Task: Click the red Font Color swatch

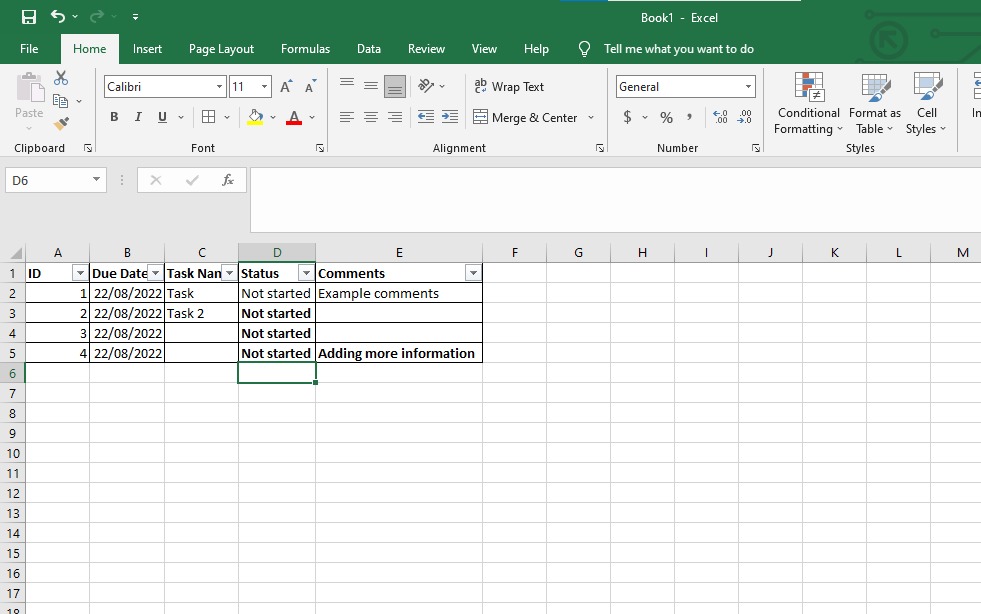Action: (x=294, y=117)
